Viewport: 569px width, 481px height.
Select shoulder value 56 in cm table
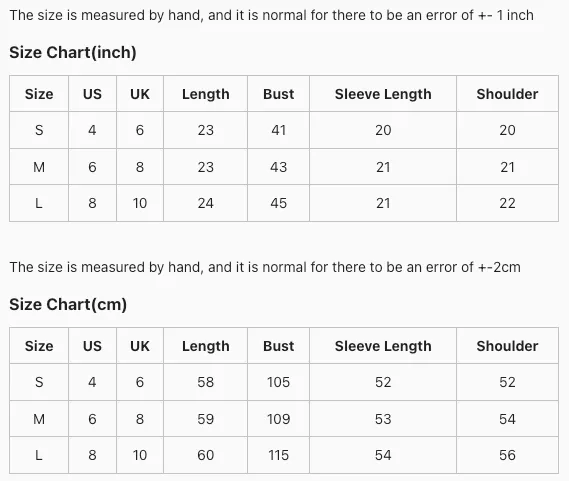[x=507, y=455]
